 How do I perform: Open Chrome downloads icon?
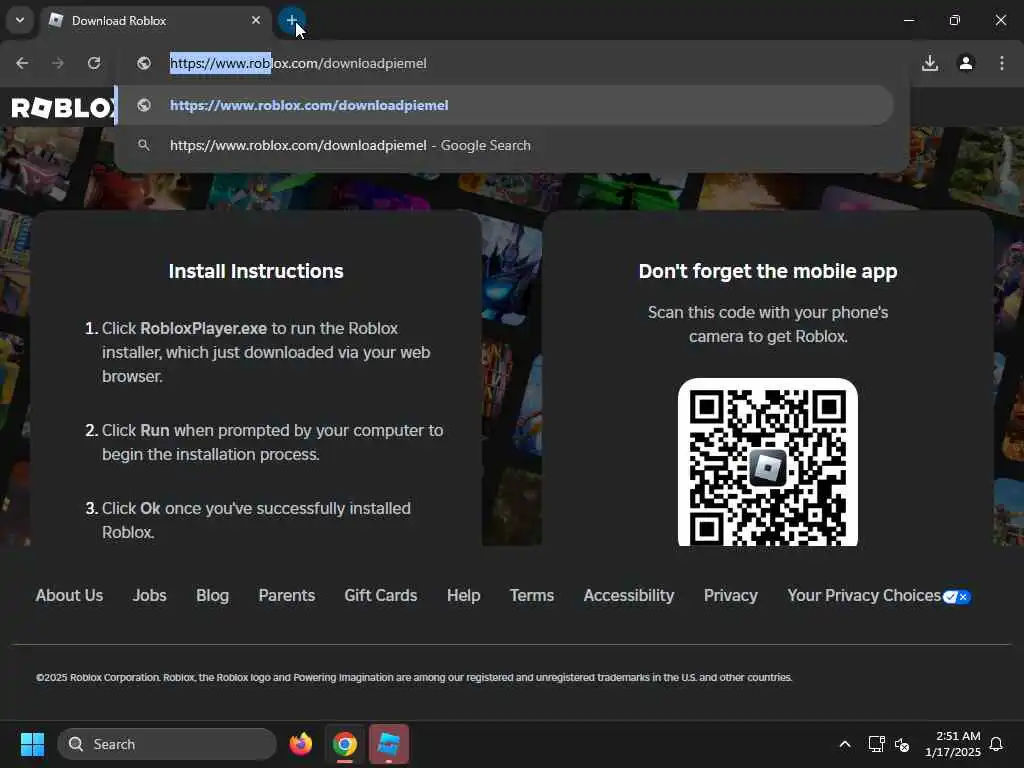coord(930,63)
